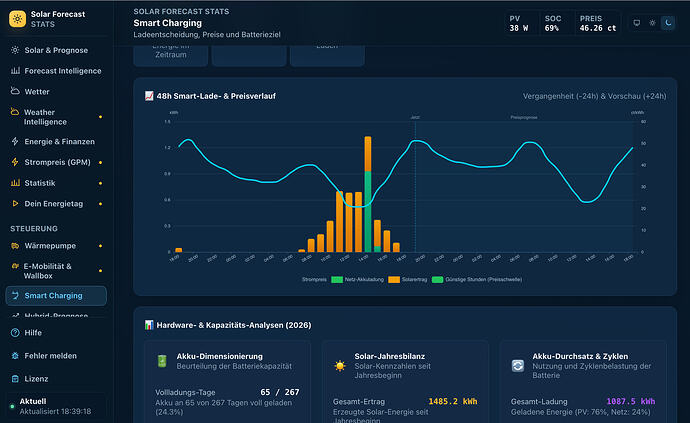Click the sun icon of Solar-Jahresbilanz

pos(340,365)
